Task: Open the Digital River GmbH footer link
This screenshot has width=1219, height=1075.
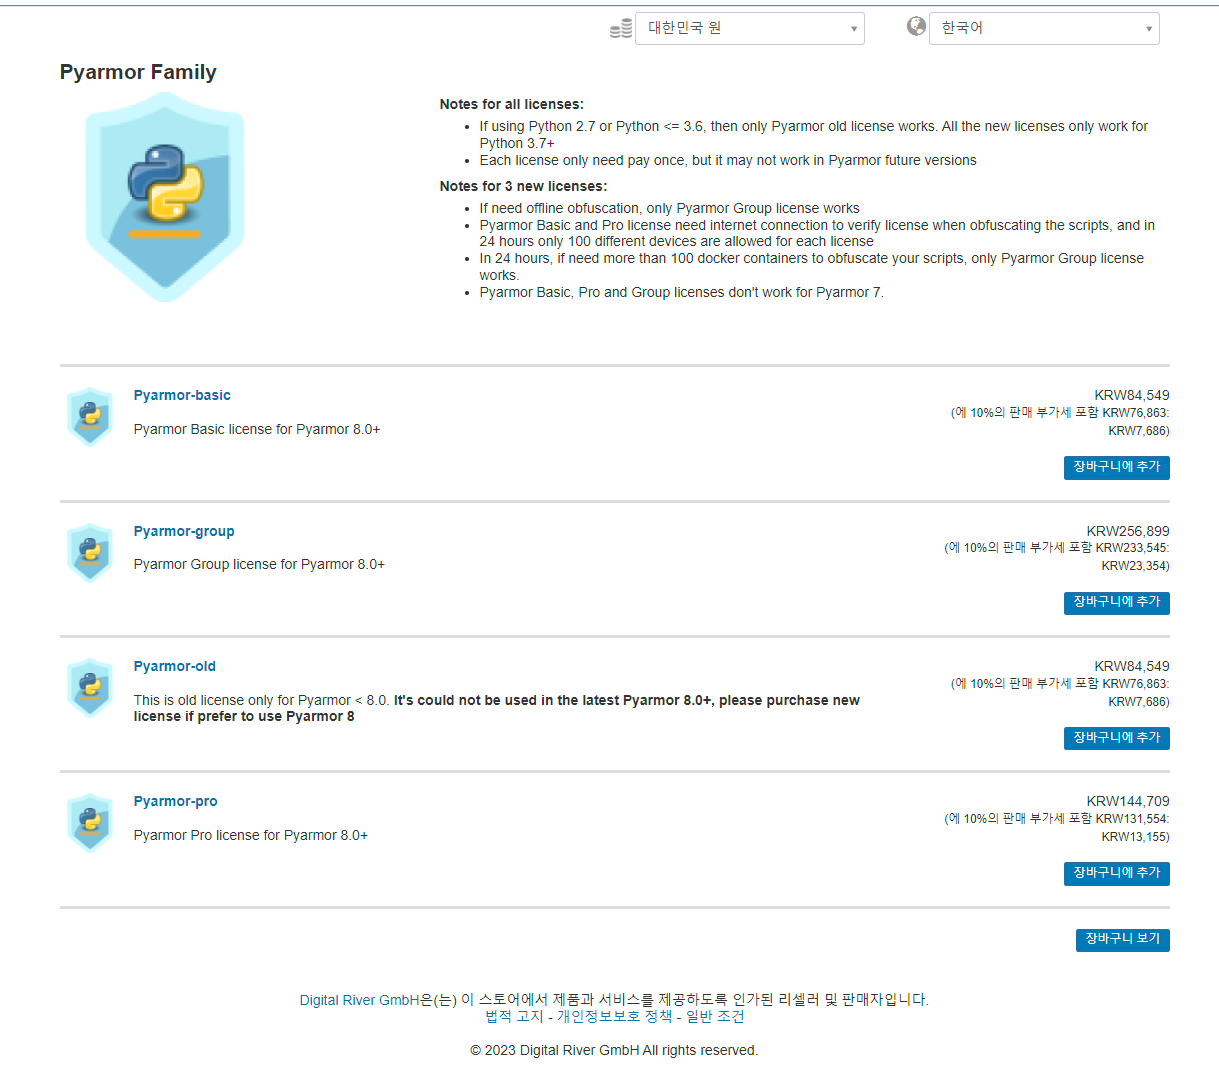Action: 359,1000
